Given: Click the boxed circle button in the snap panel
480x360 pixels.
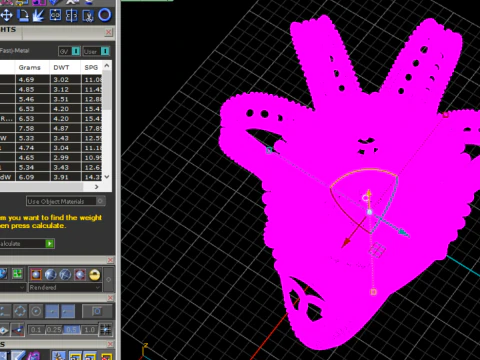Looking at the screenshot, I should click(97, 311).
